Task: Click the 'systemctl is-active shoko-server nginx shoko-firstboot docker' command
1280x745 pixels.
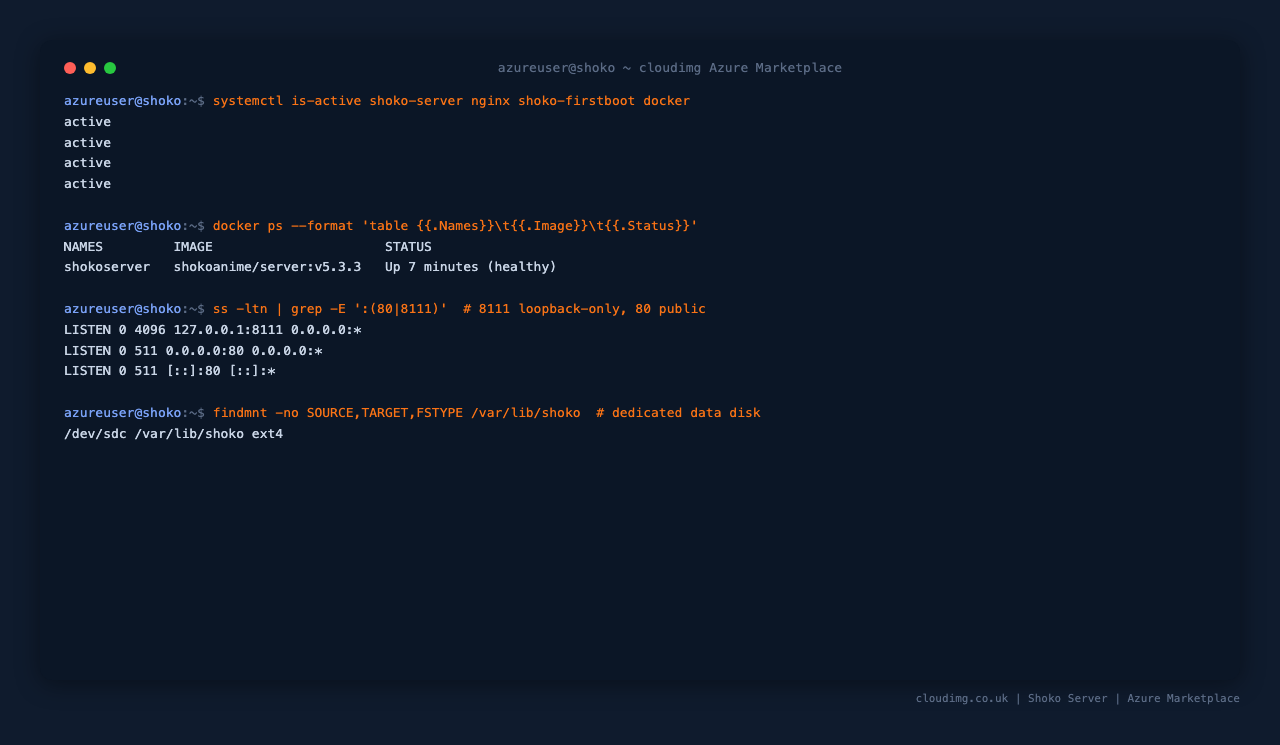Action: pos(451,101)
